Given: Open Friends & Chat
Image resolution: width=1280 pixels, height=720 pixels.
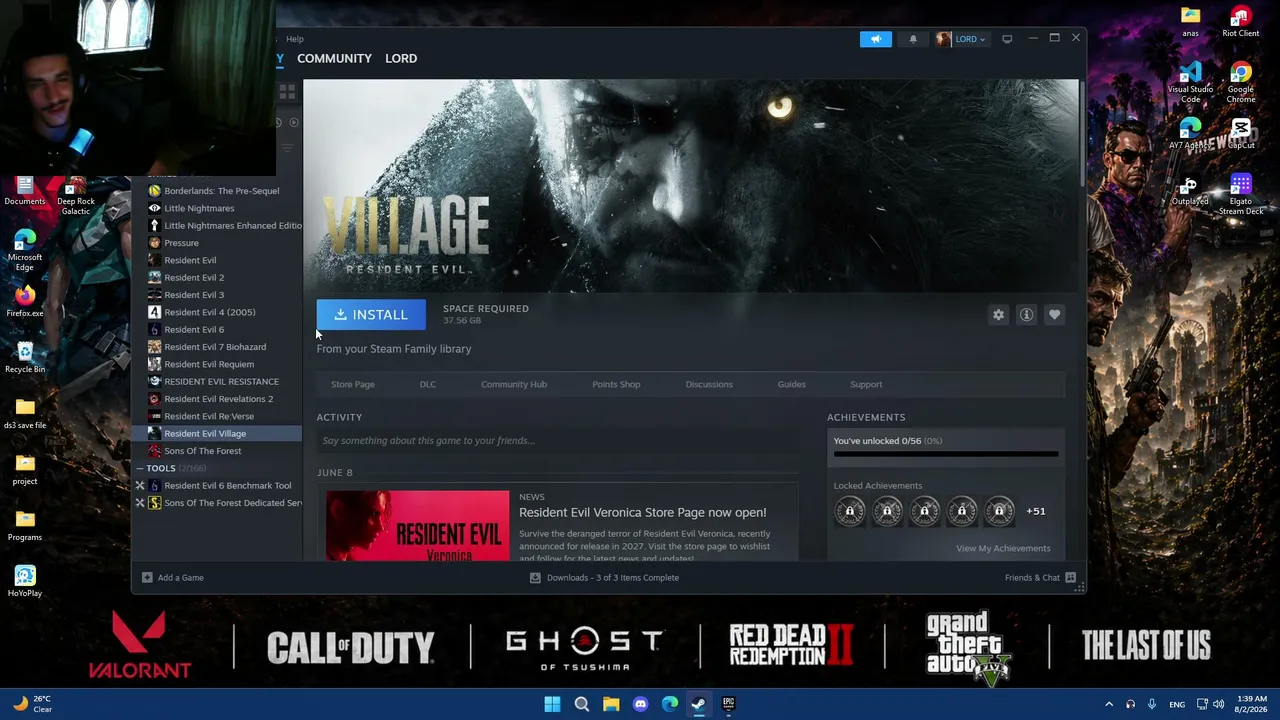Looking at the screenshot, I should tap(1040, 578).
